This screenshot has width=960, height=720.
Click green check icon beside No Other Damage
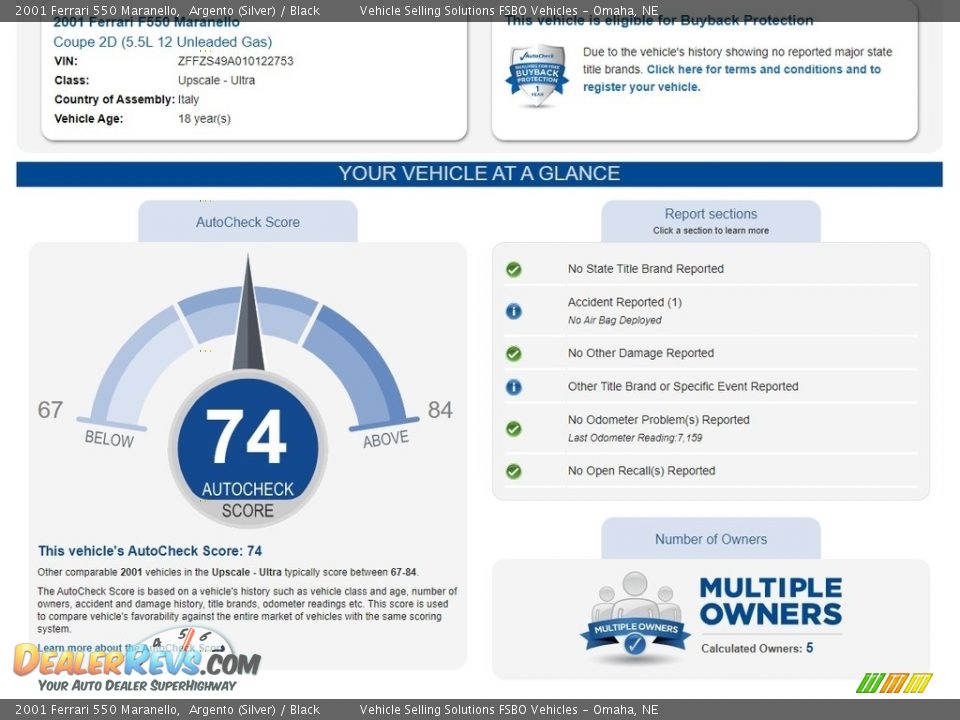point(514,354)
